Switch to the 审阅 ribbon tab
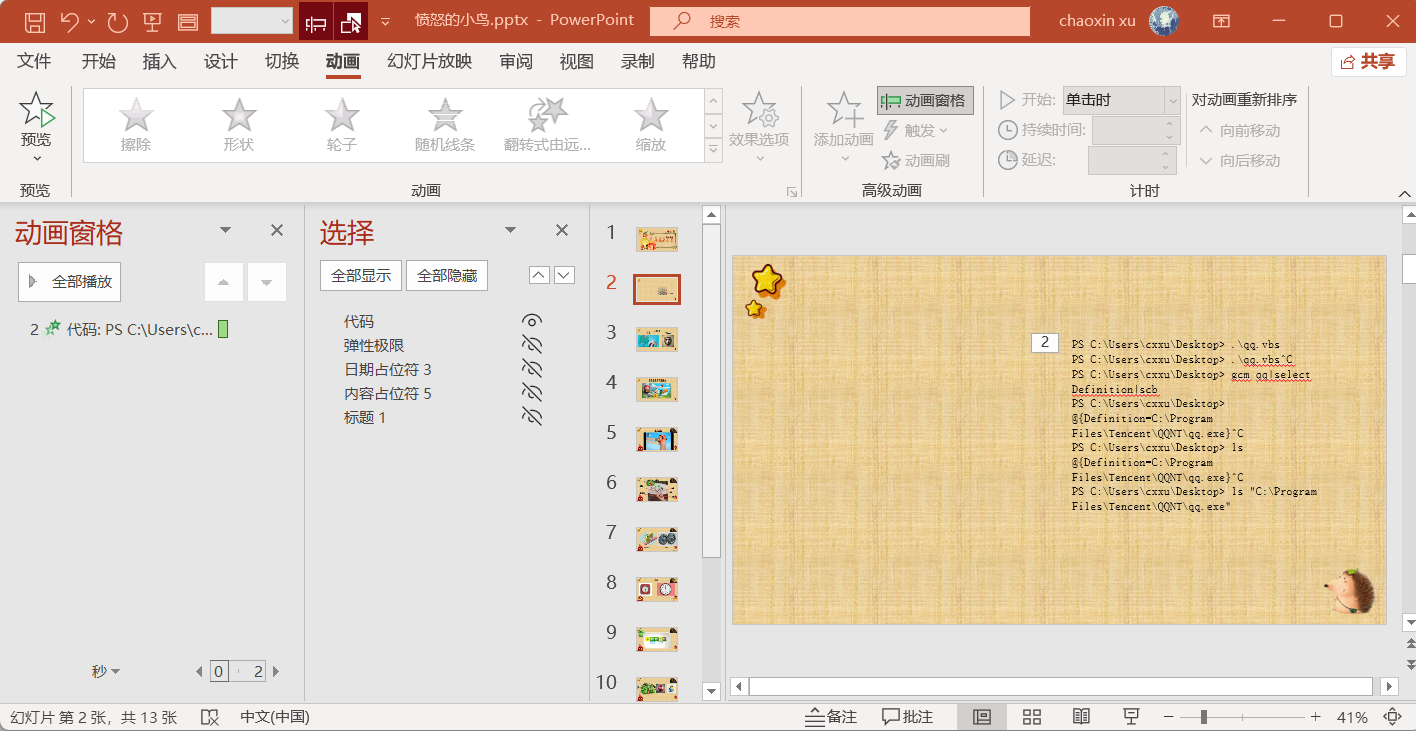 coord(516,62)
